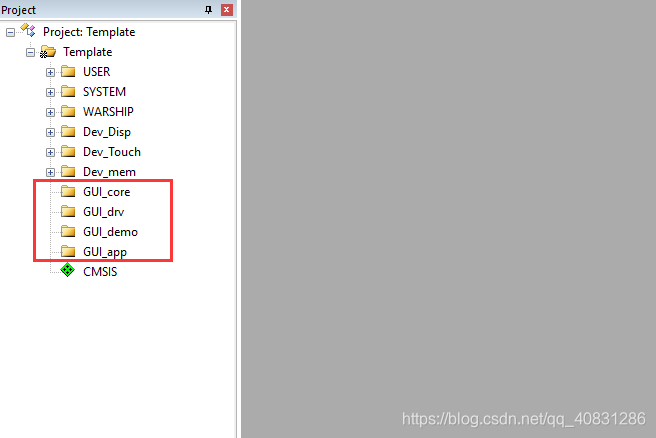Click the Template target folder icon
Screen dimensions: 656x438
(48, 52)
